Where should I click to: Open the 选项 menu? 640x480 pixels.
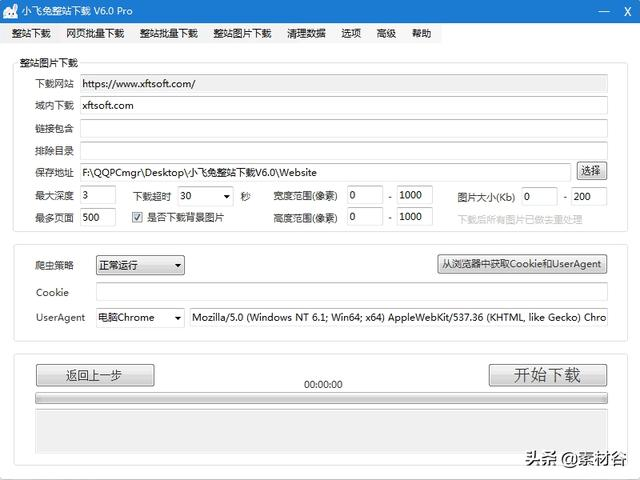click(x=351, y=33)
